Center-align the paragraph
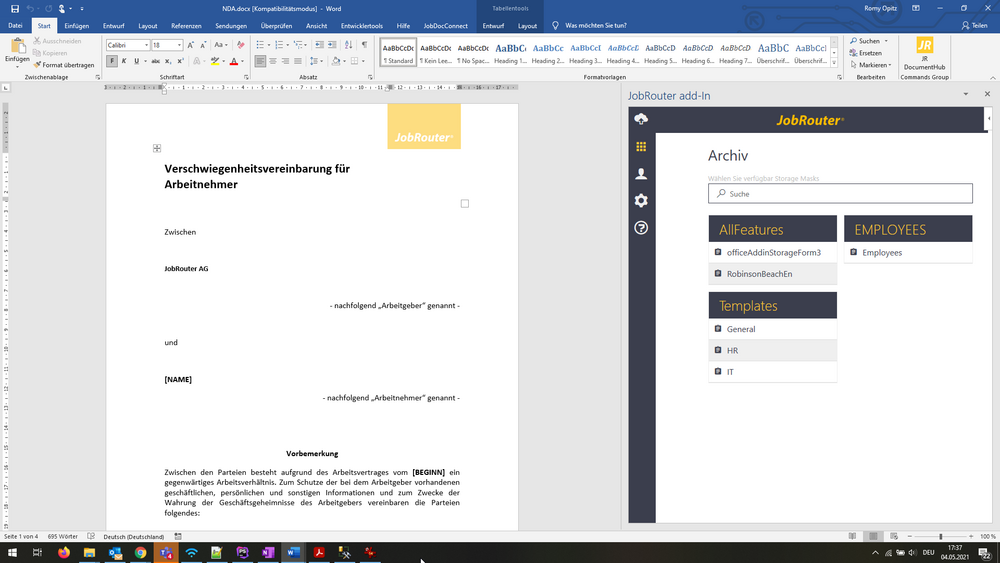This screenshot has width=1000, height=563. 272,61
